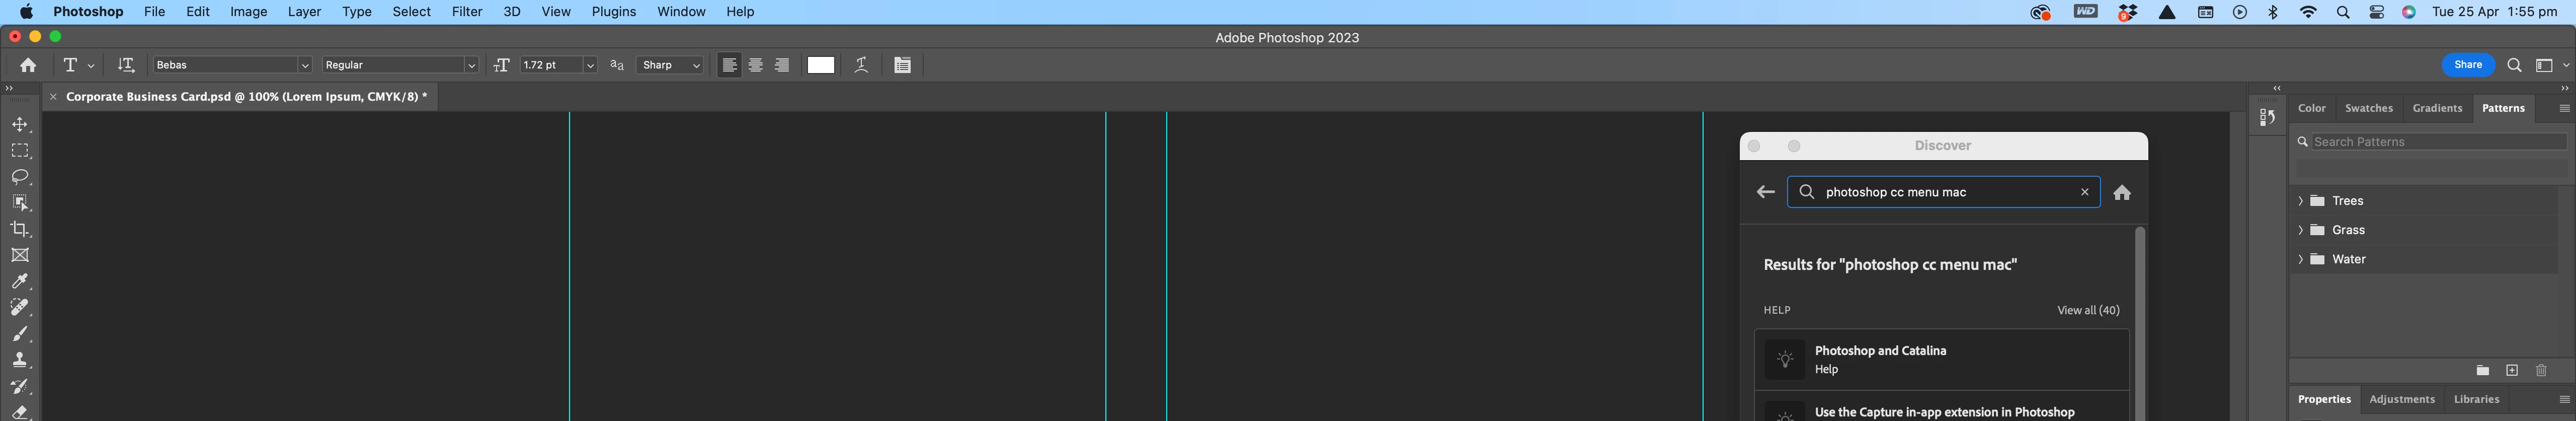Open the Create warped text option
This screenshot has height=421, width=2576.
click(861, 65)
